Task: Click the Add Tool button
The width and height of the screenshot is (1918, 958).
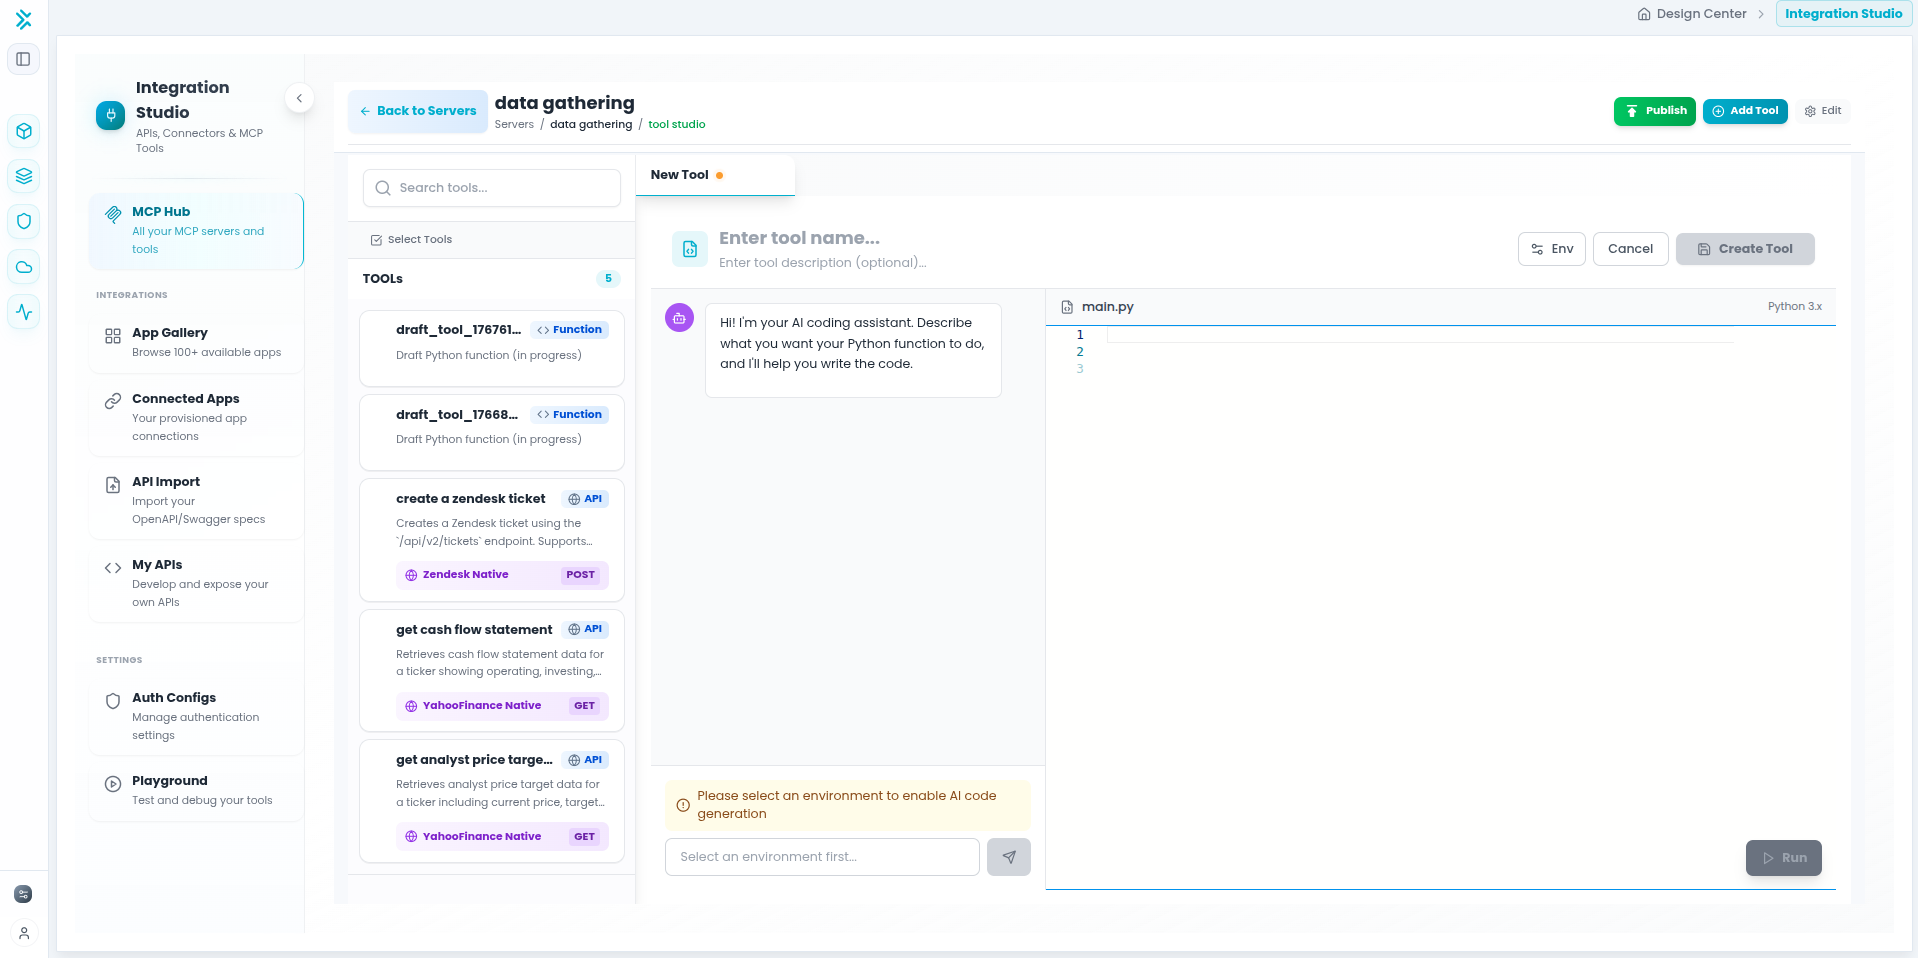Action: pyautogui.click(x=1744, y=111)
